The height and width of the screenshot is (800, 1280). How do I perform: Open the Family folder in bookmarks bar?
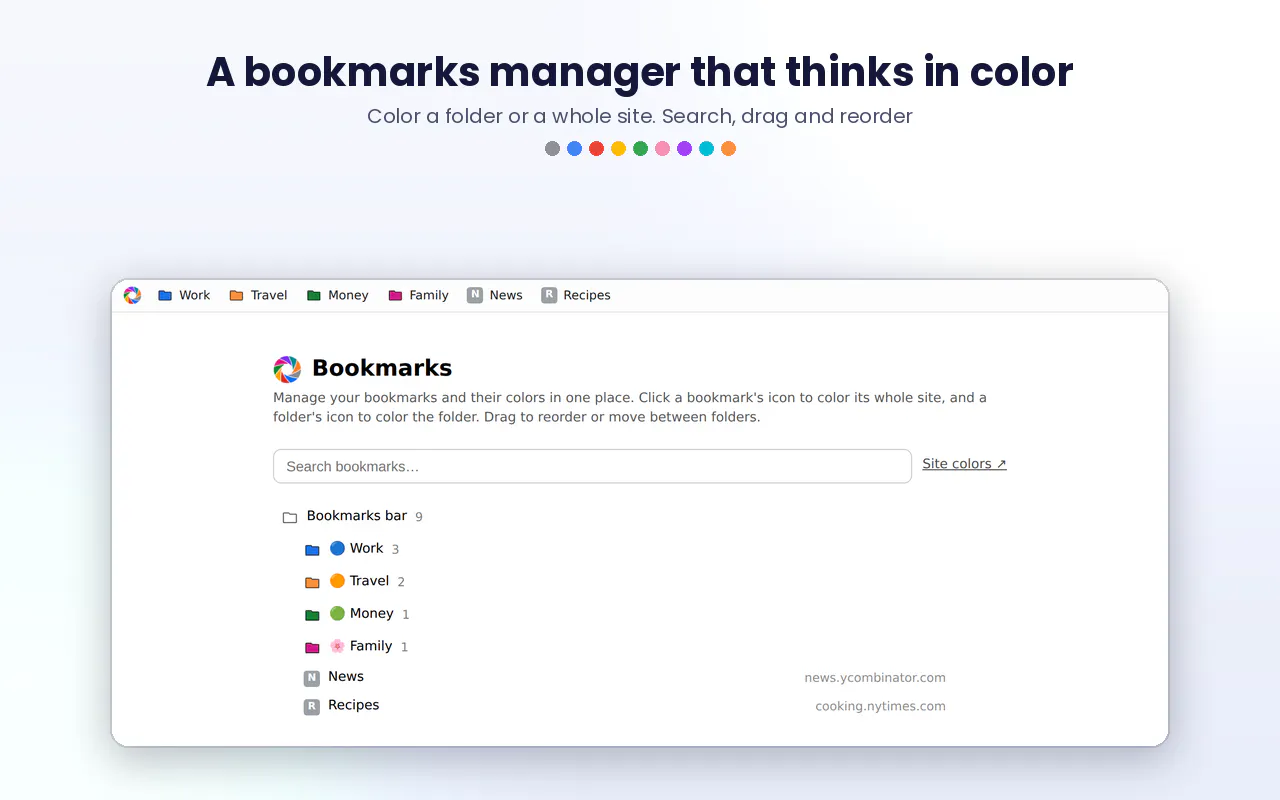click(x=419, y=295)
